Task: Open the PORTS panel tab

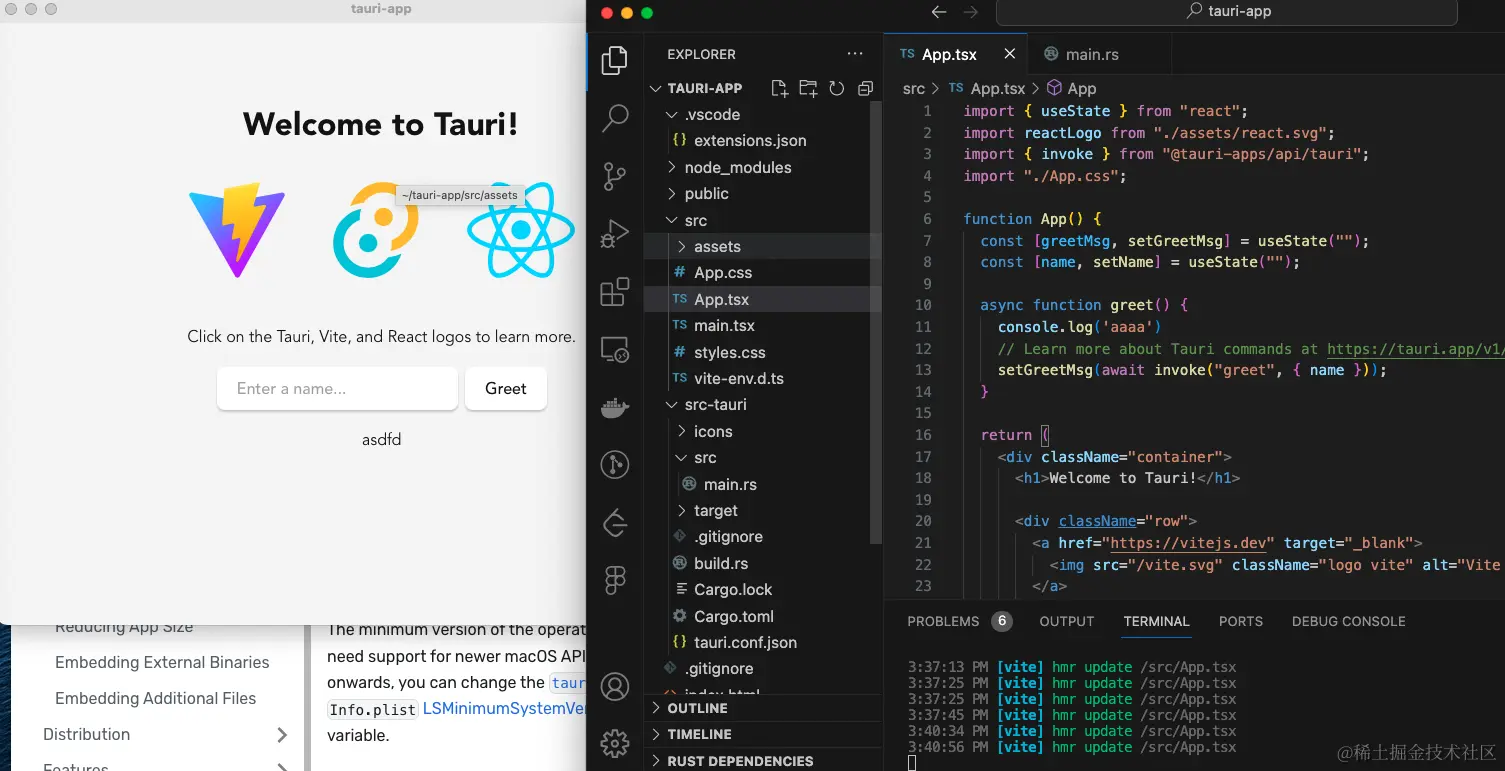Action: tap(1240, 621)
